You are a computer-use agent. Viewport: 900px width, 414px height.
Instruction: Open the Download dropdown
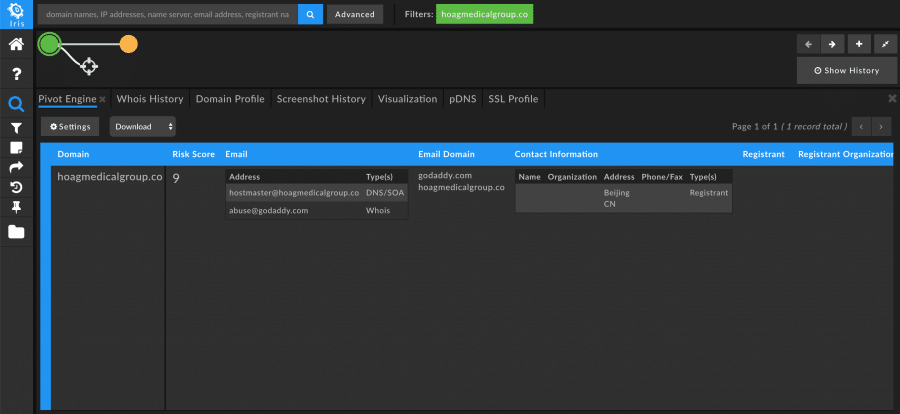coord(143,127)
